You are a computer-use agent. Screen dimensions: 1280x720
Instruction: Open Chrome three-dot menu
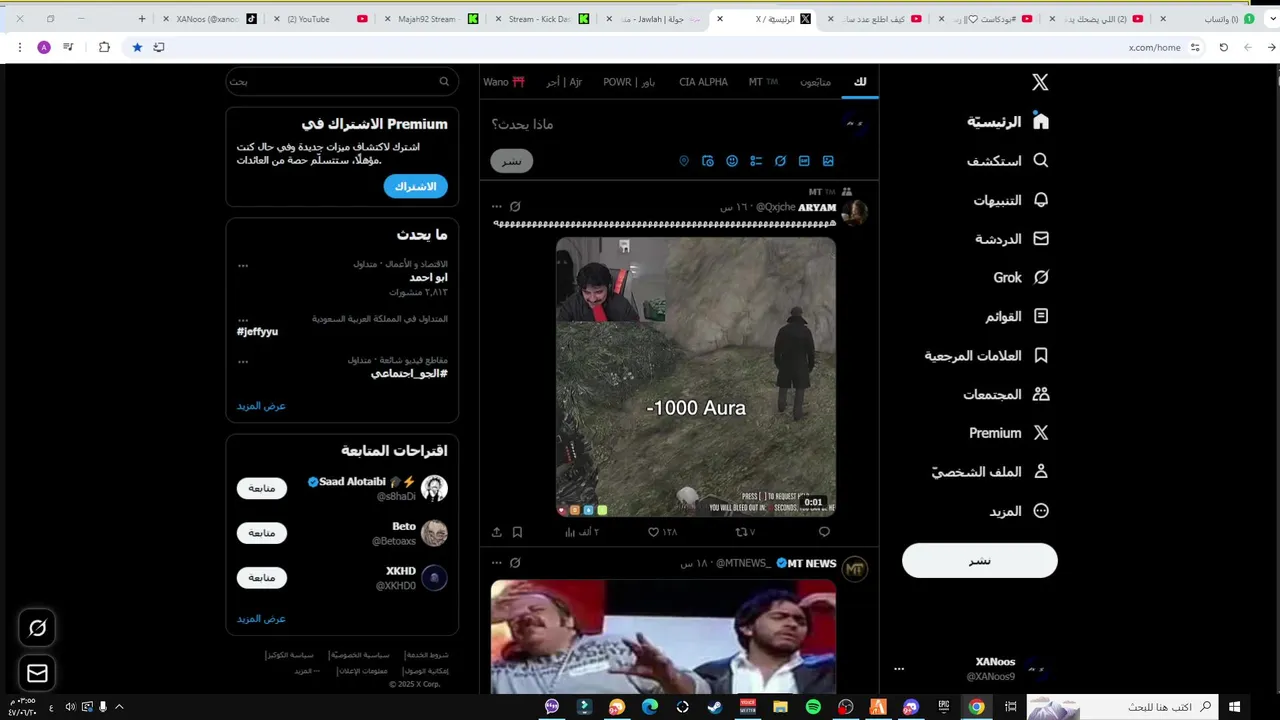click(20, 47)
